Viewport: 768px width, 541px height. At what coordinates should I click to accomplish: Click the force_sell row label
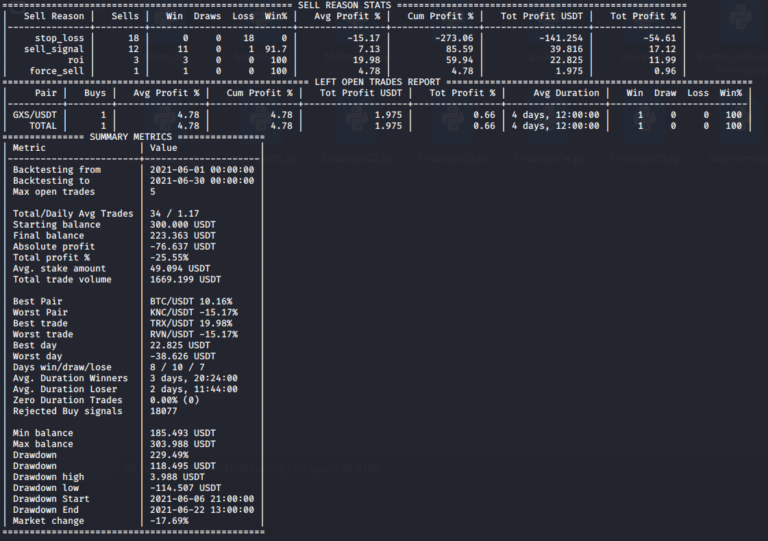click(54, 70)
